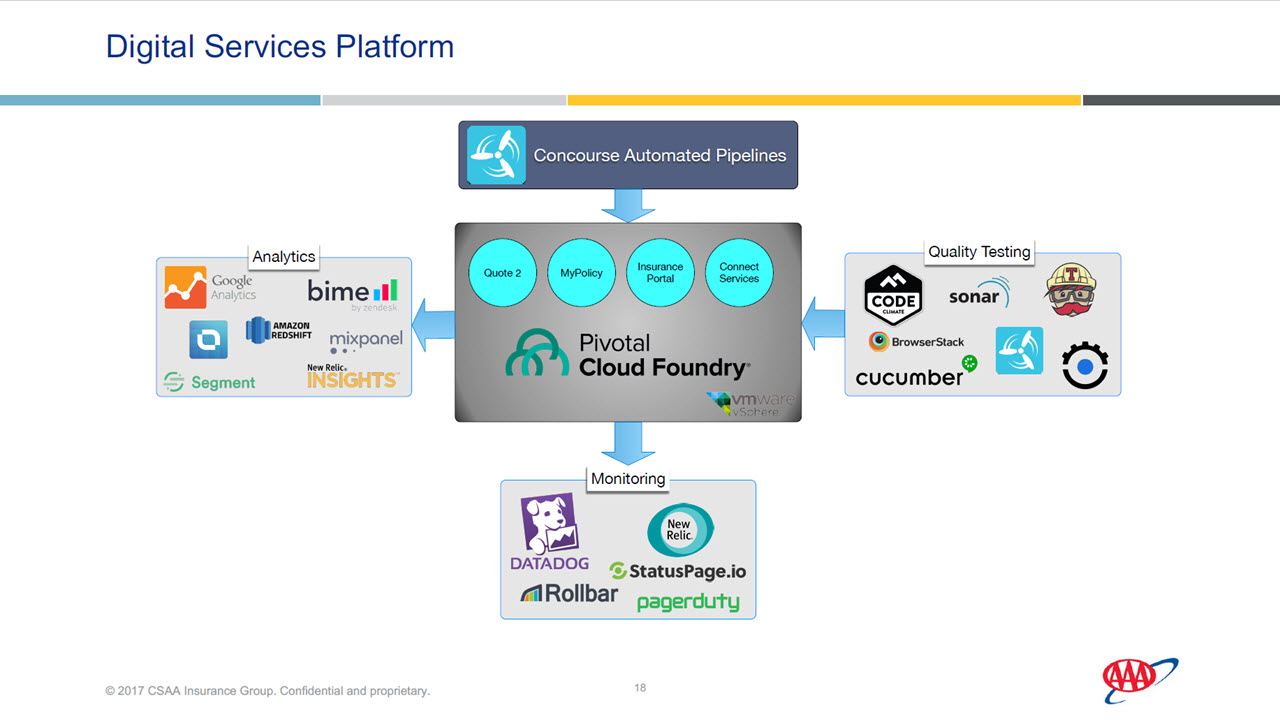Click the 2017 CSAA Insurance Group copyright text

268,690
